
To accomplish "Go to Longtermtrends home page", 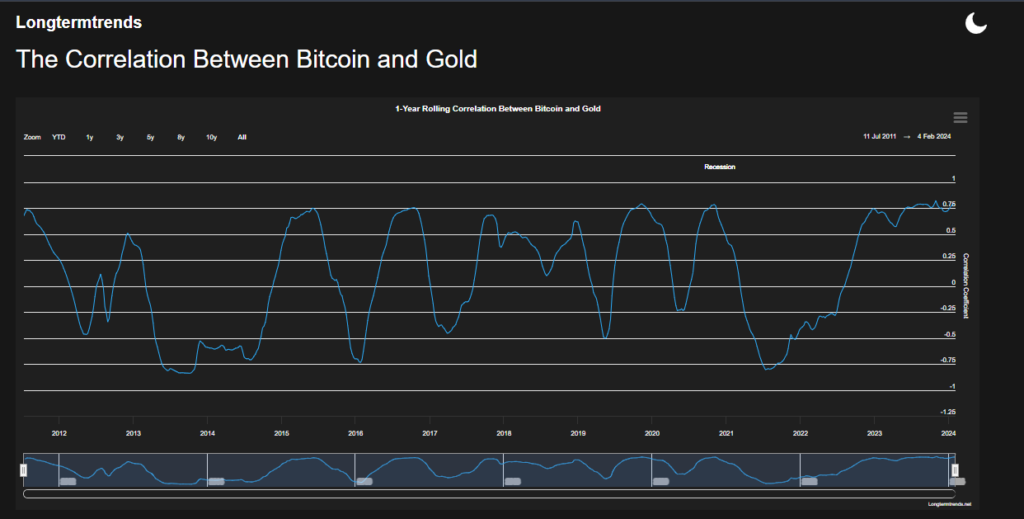I will tap(78, 22).
